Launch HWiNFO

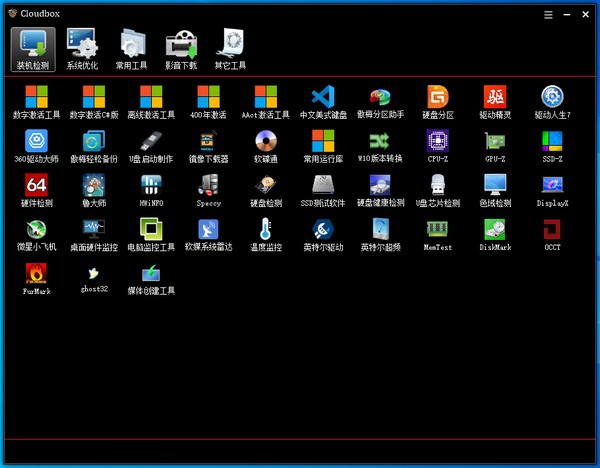pyautogui.click(x=151, y=191)
